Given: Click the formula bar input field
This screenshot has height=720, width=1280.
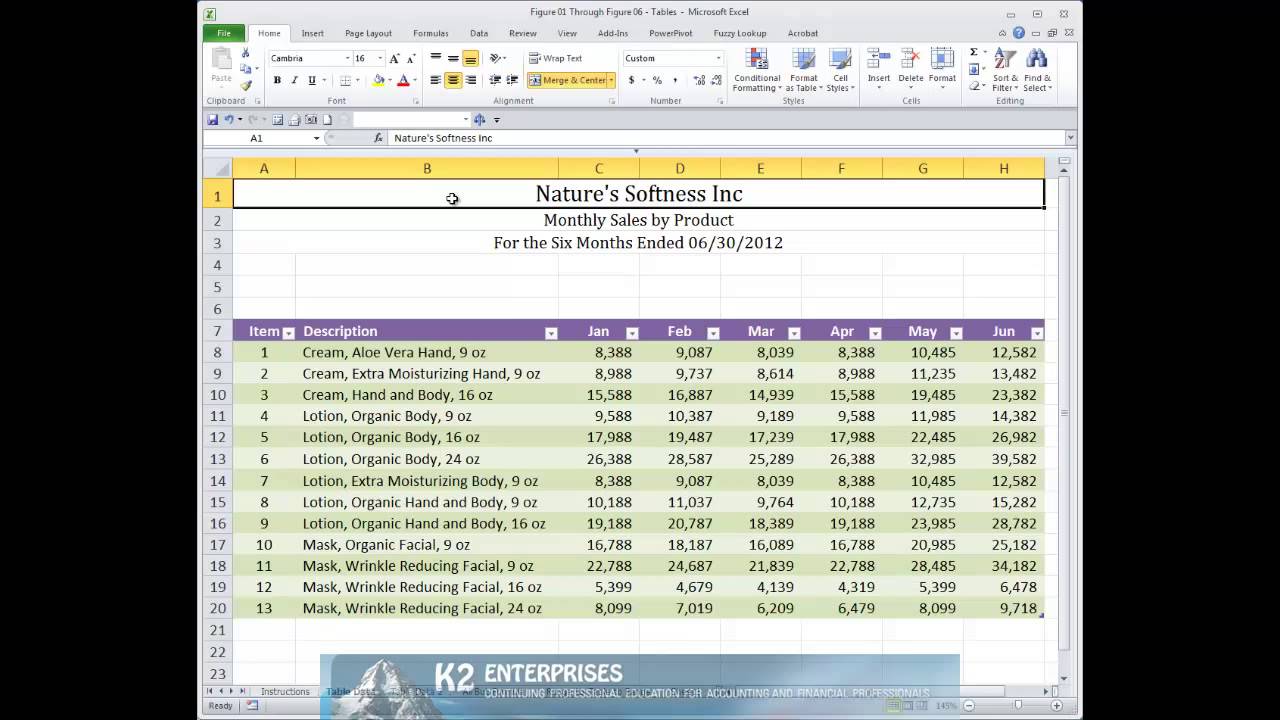Looking at the screenshot, I should click(x=726, y=138).
